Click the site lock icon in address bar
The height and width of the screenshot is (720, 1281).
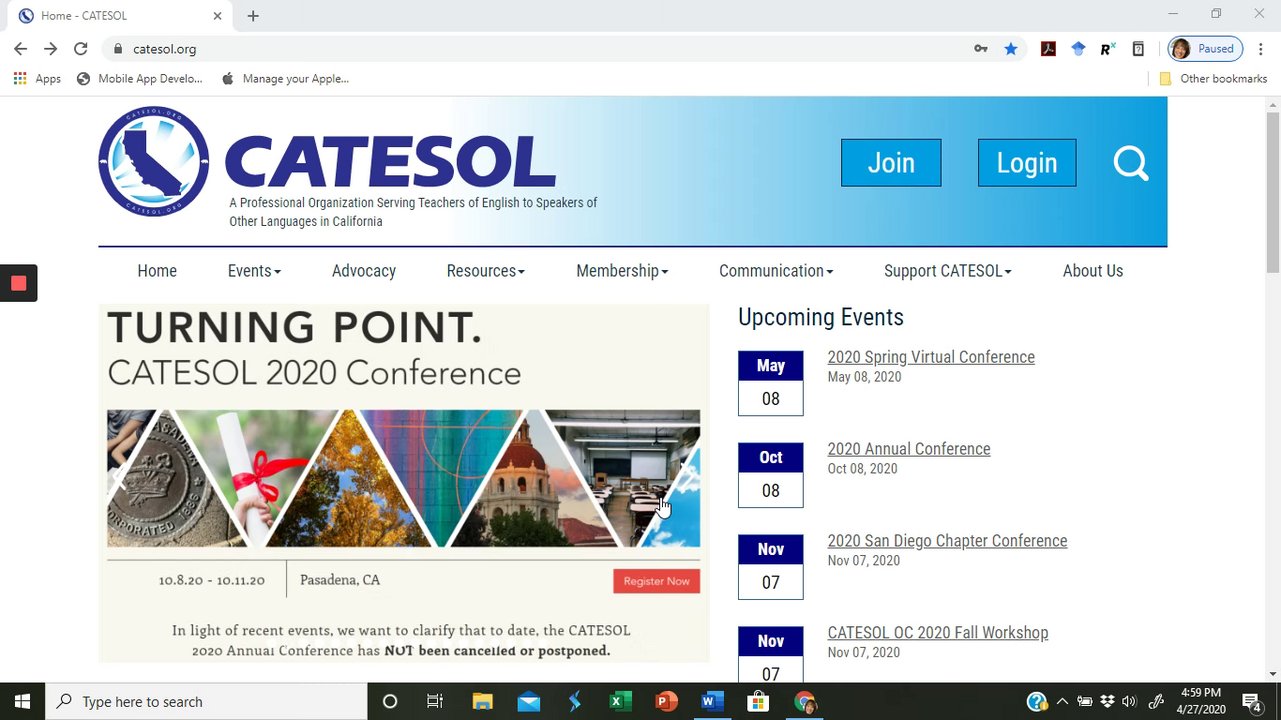(x=118, y=49)
